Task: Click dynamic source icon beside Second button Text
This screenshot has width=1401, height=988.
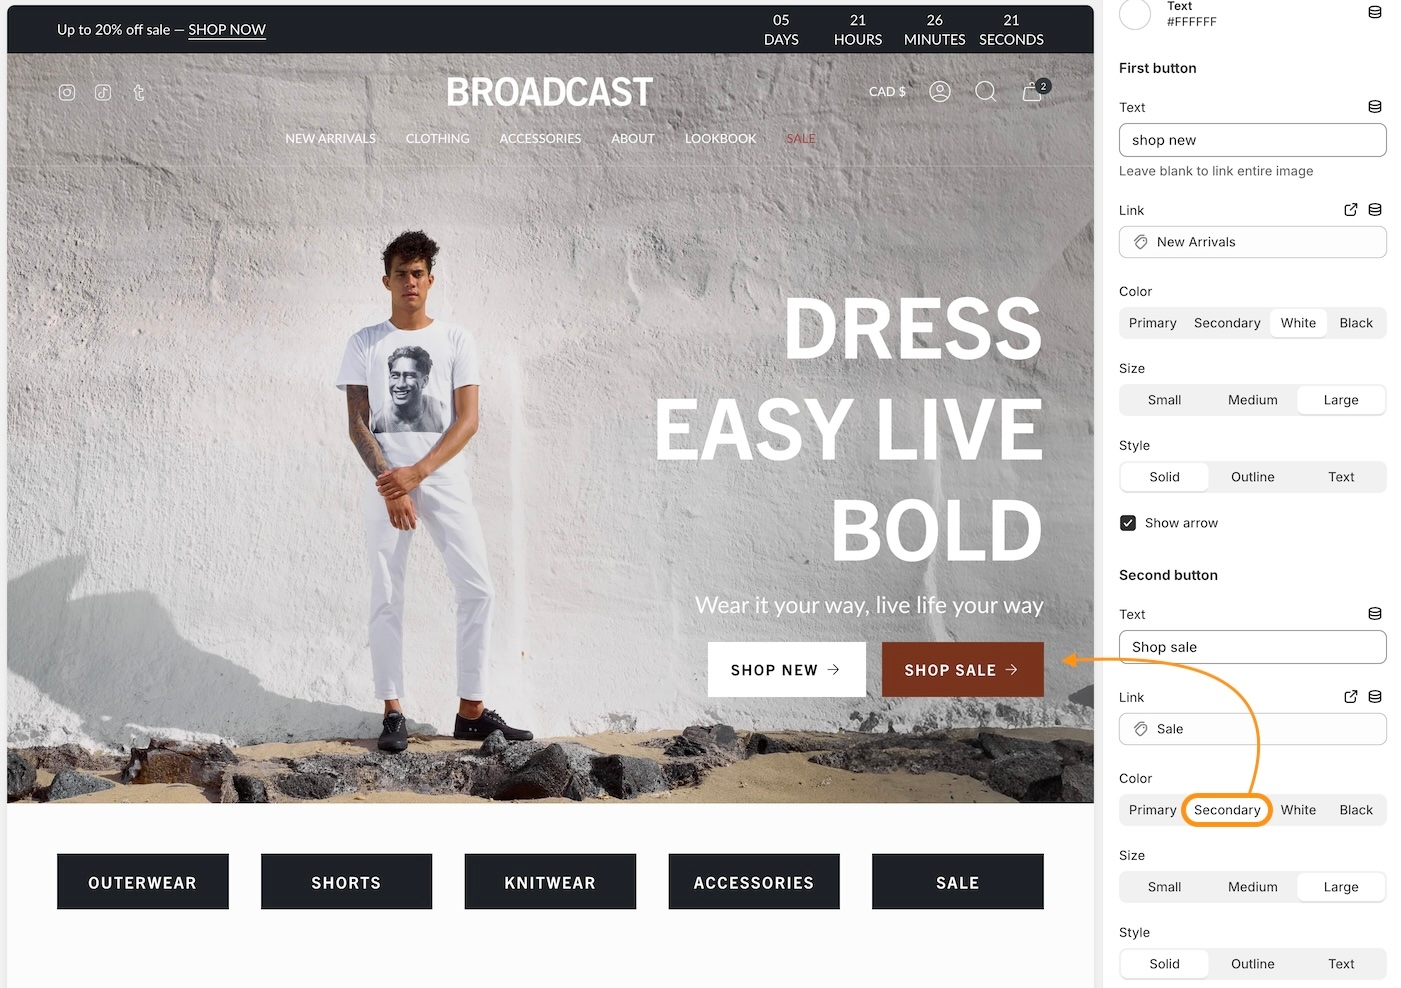Action: pos(1375,614)
